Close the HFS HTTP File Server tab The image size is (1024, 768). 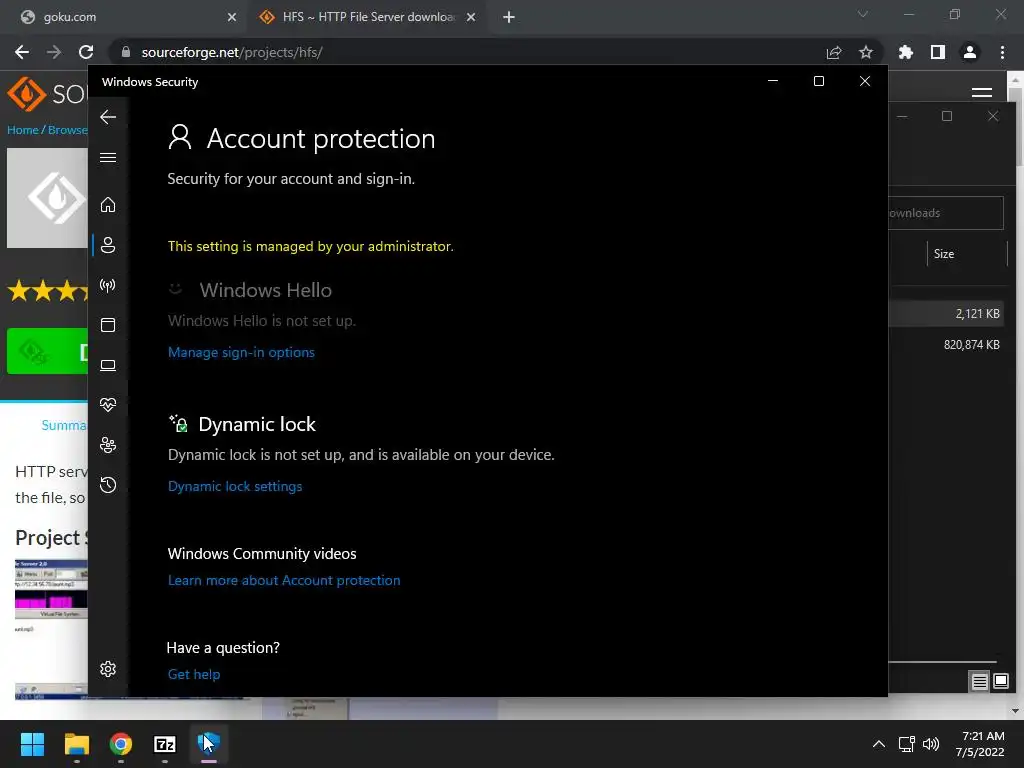pos(471,17)
